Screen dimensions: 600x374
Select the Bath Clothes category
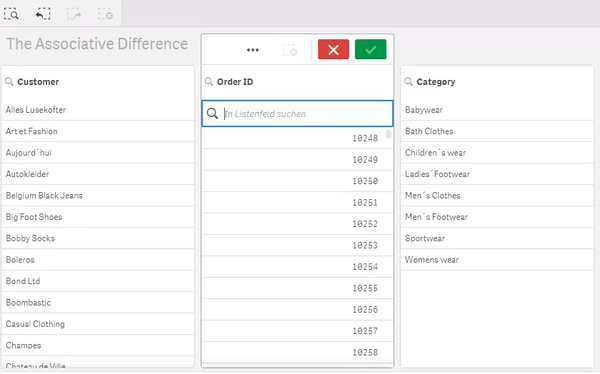(x=497, y=131)
